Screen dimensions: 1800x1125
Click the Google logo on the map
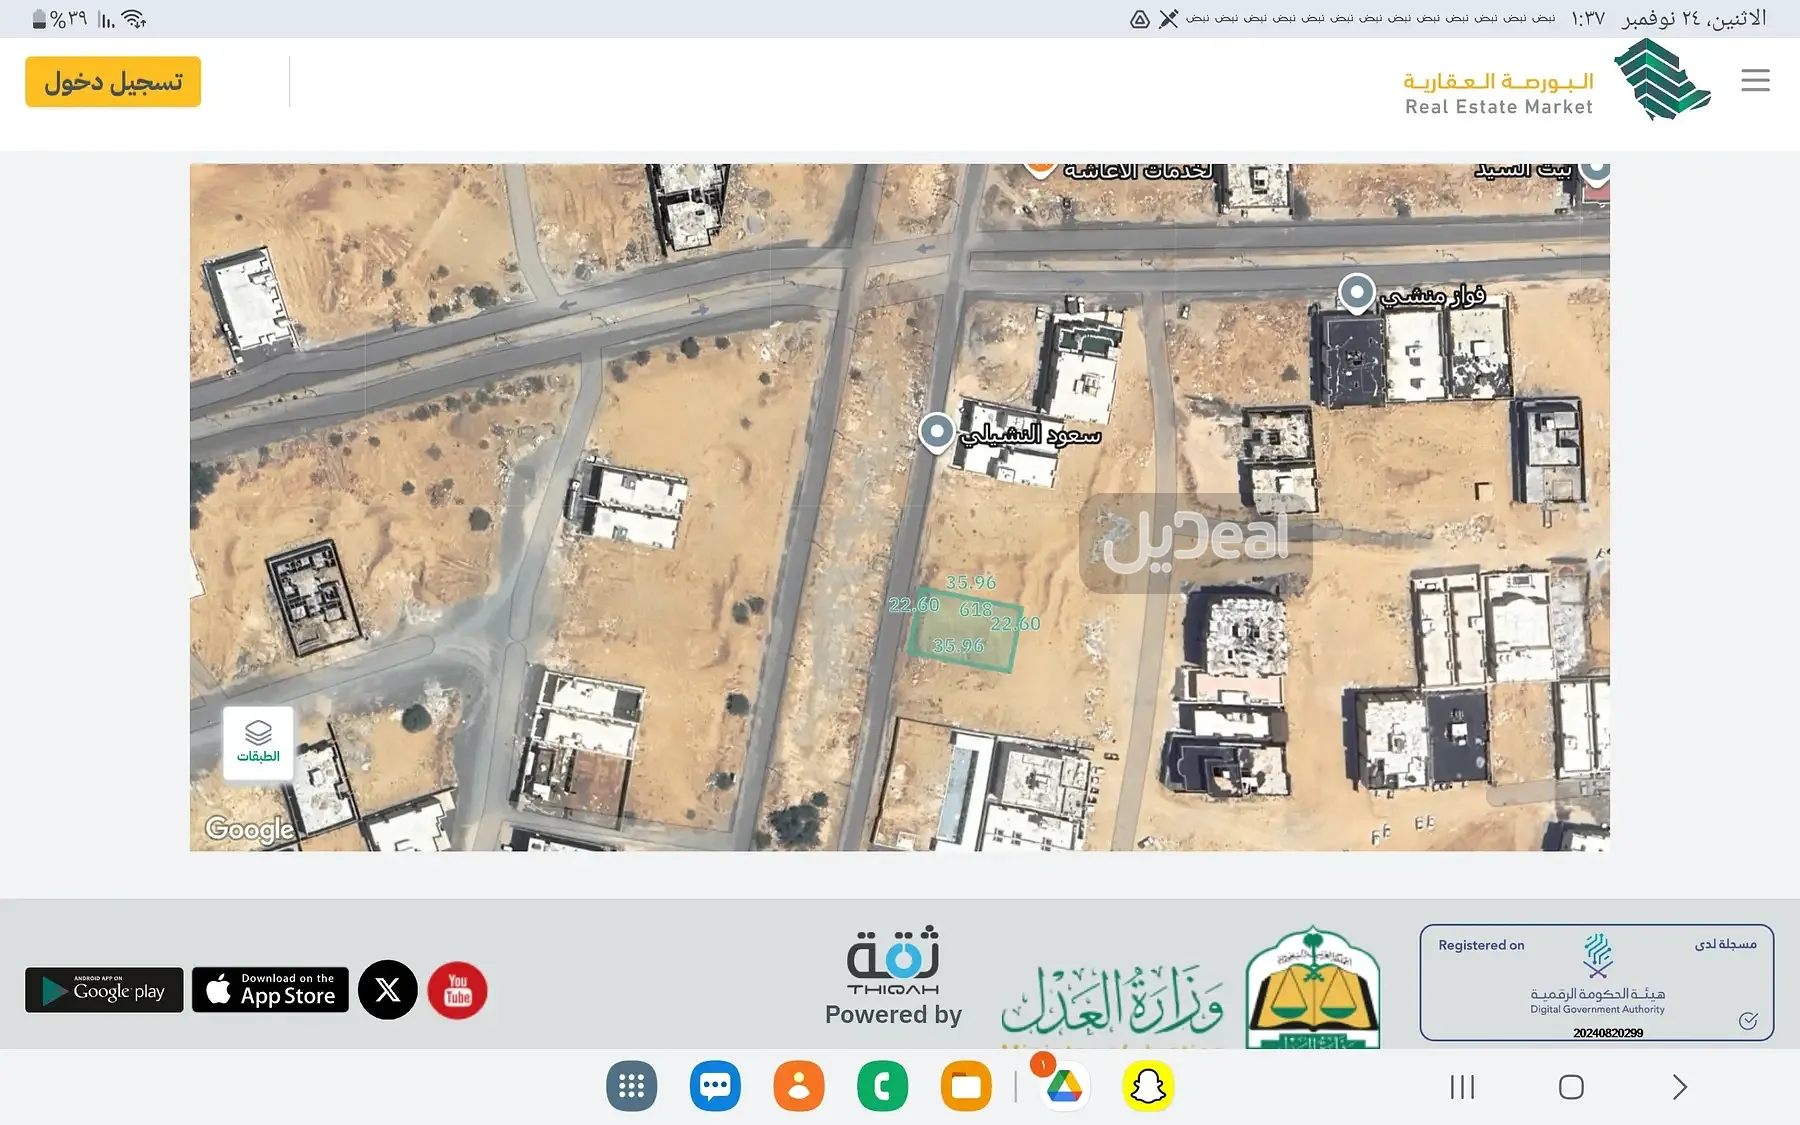[249, 829]
